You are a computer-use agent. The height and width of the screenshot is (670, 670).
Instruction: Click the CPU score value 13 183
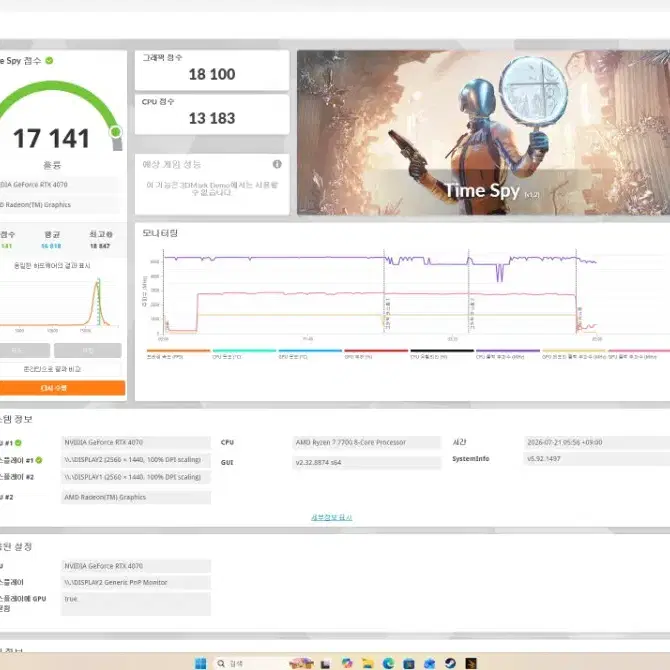click(x=212, y=118)
